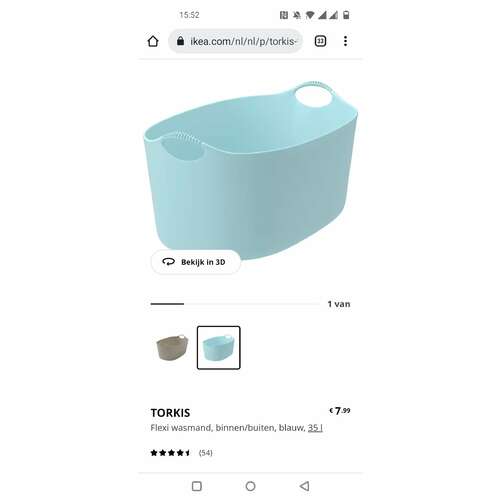This screenshot has width=500, height=500.
Task: Click the image carousel progress bar
Action: [235, 304]
